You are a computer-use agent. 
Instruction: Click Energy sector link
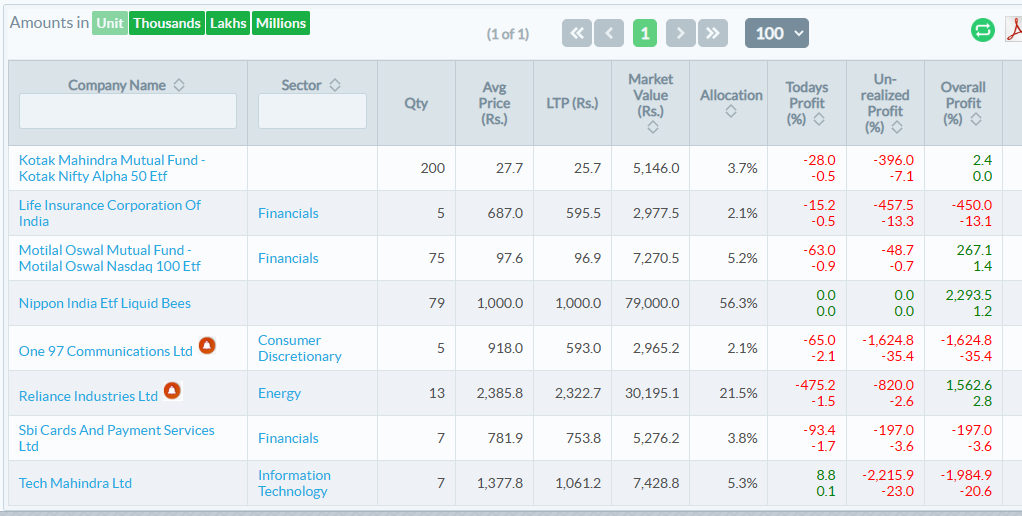(x=280, y=393)
